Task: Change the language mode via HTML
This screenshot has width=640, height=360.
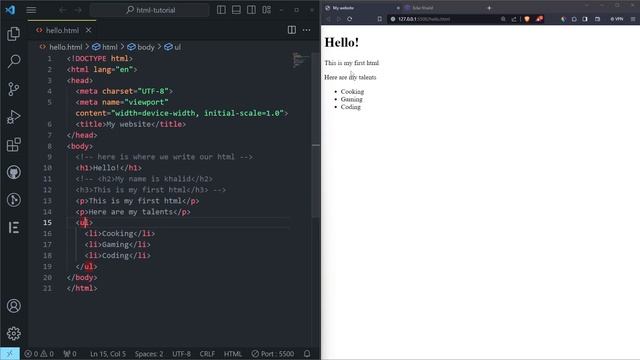Action: point(233,354)
